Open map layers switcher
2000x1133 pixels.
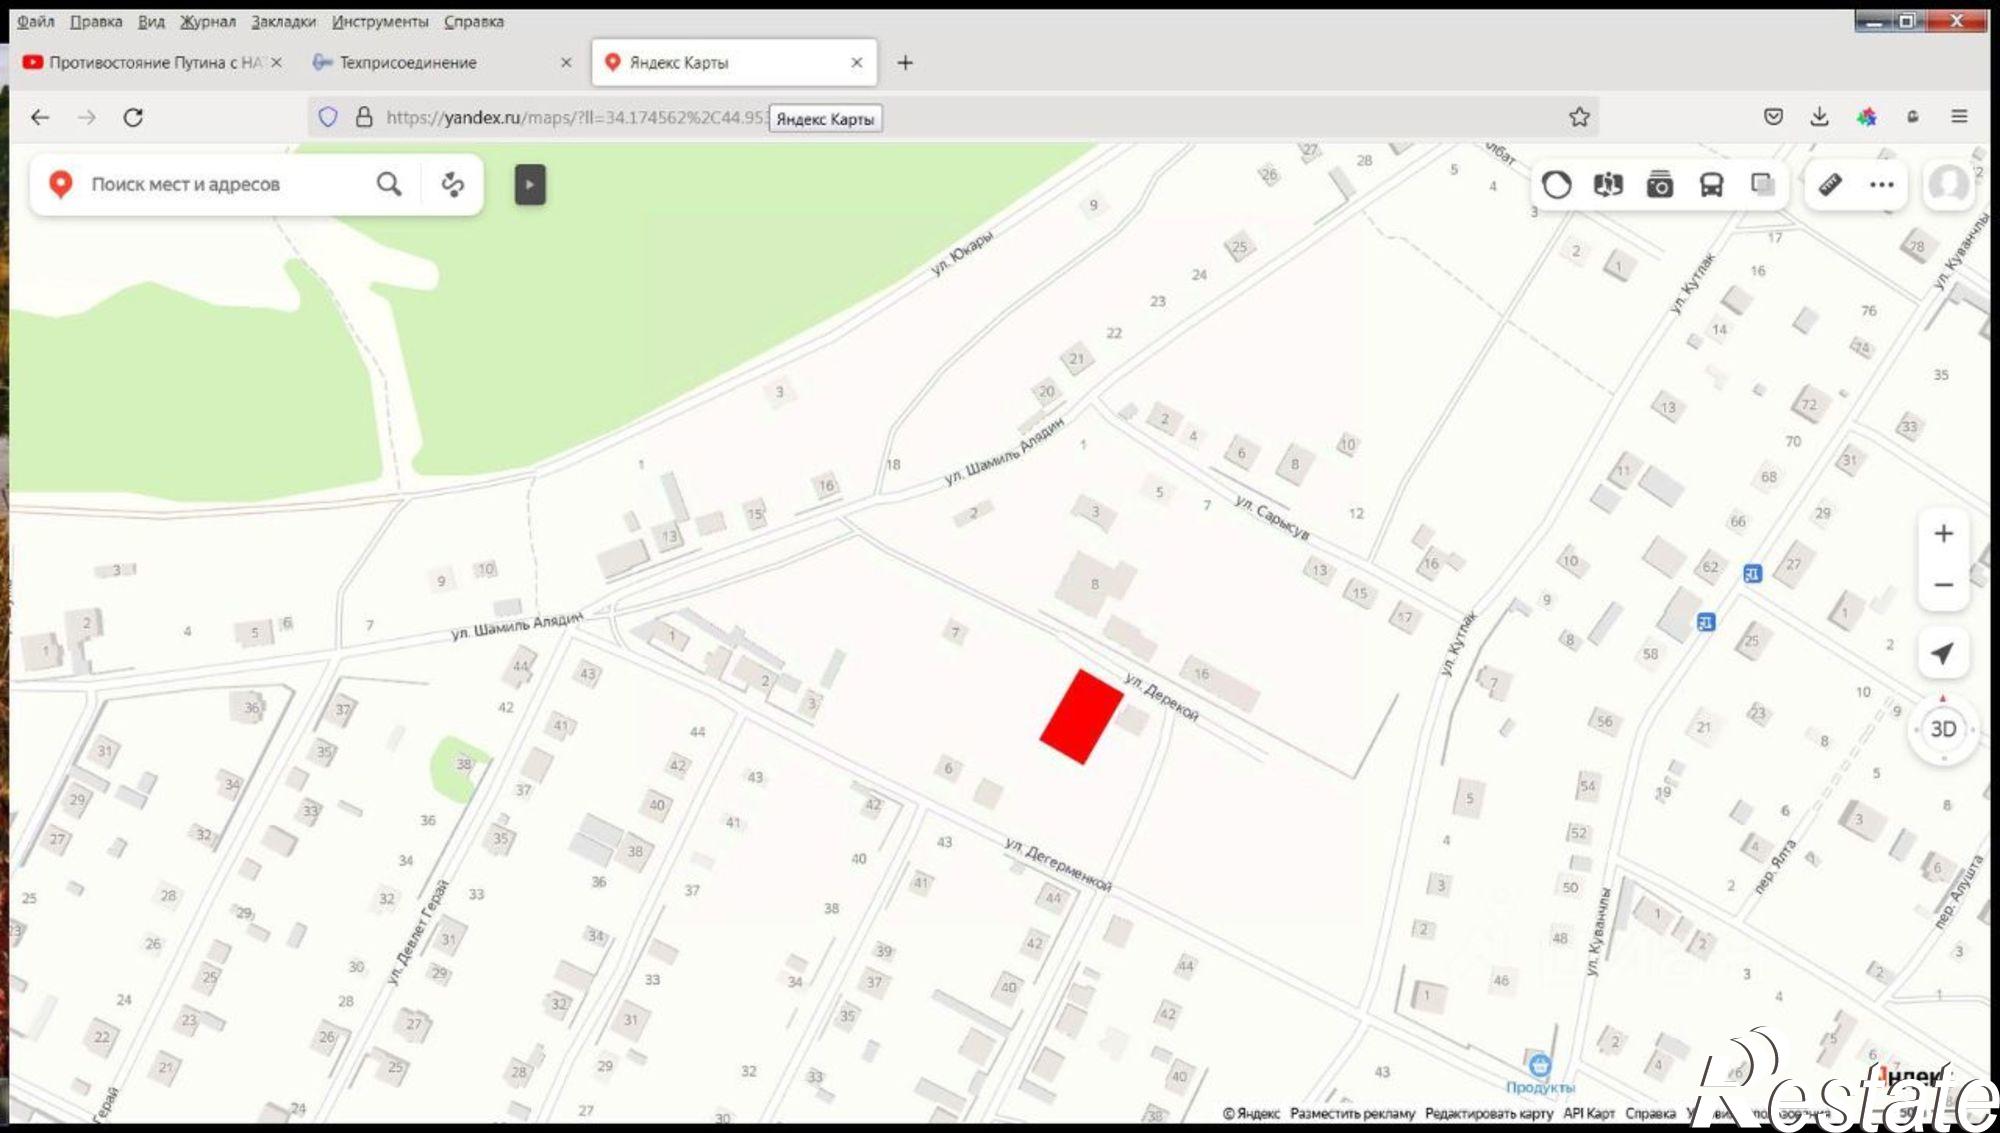coord(1763,185)
